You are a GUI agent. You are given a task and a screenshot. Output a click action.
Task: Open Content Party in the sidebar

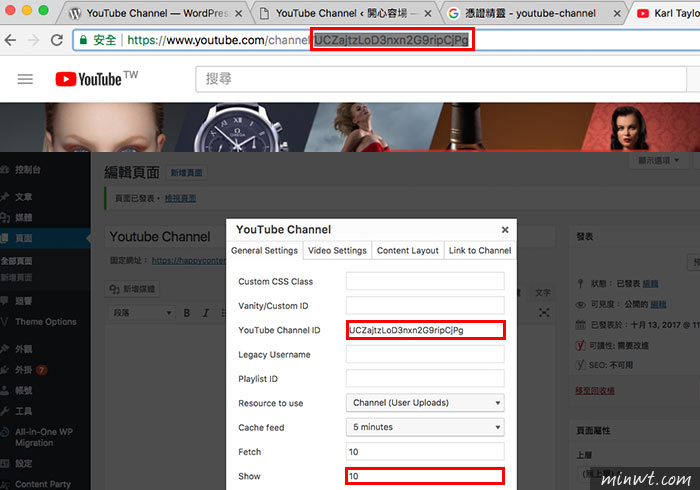(x=45, y=484)
